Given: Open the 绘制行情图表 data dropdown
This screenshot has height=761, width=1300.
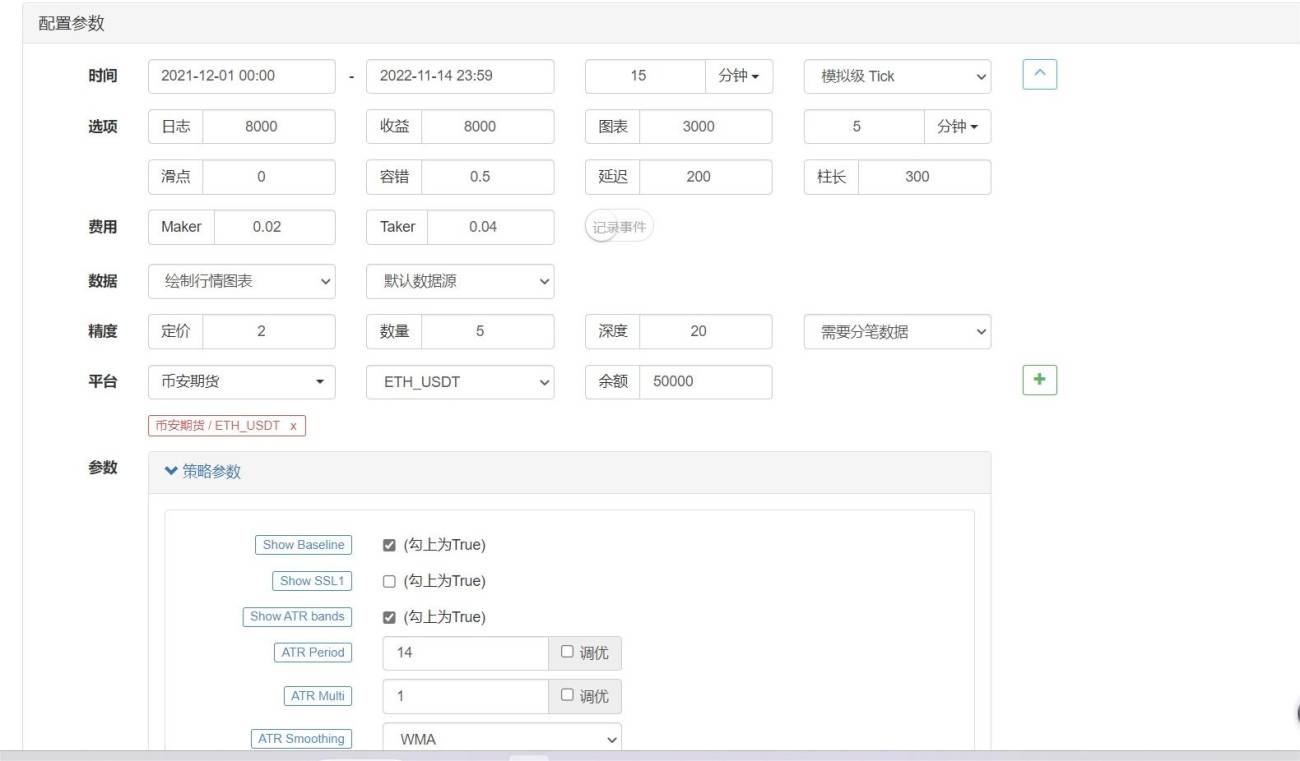Looking at the screenshot, I should 242,281.
